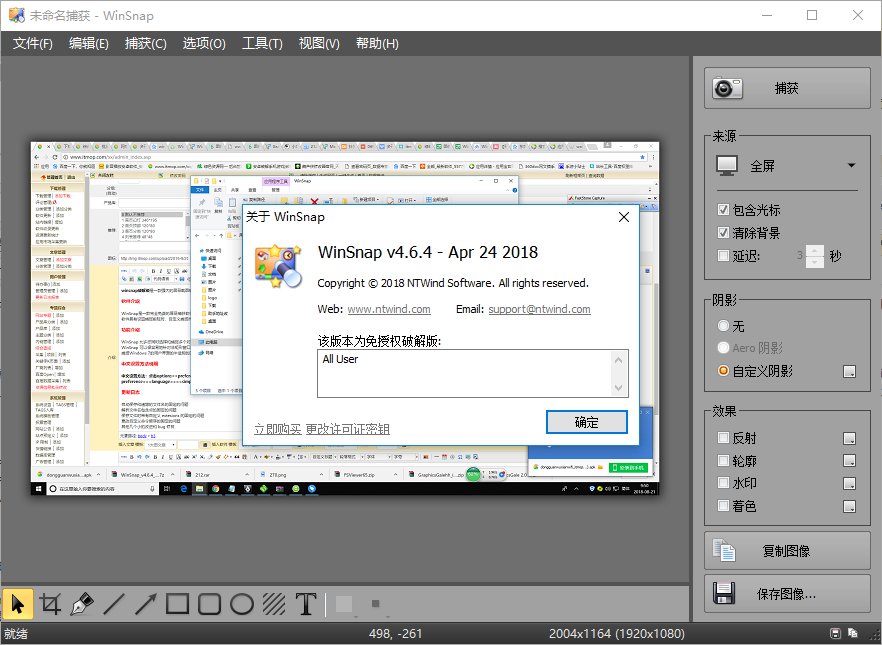Select the hatched Highlight tool
This screenshot has width=882, height=645.
[x=274, y=605]
